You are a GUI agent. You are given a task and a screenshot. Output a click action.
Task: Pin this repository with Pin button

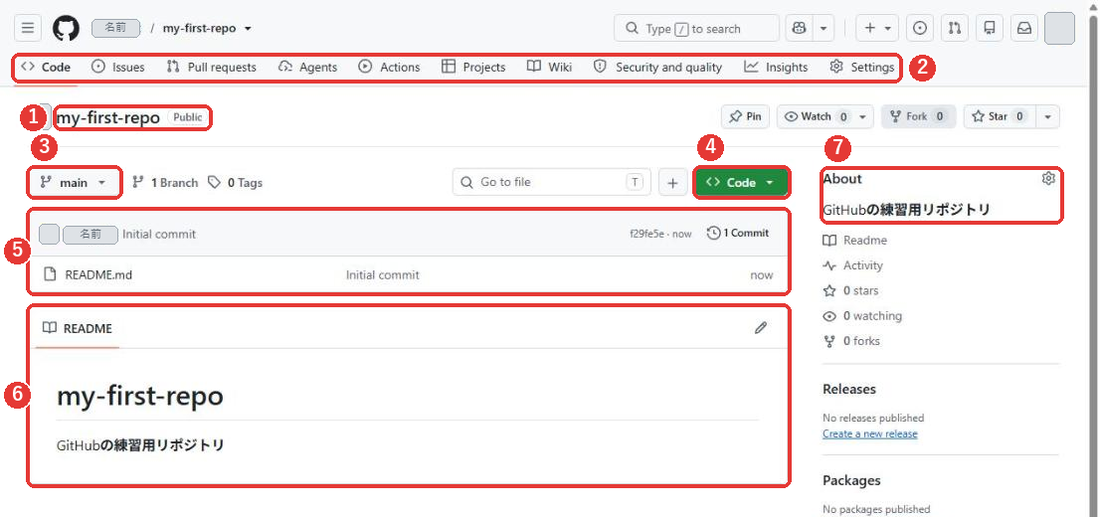tap(745, 116)
